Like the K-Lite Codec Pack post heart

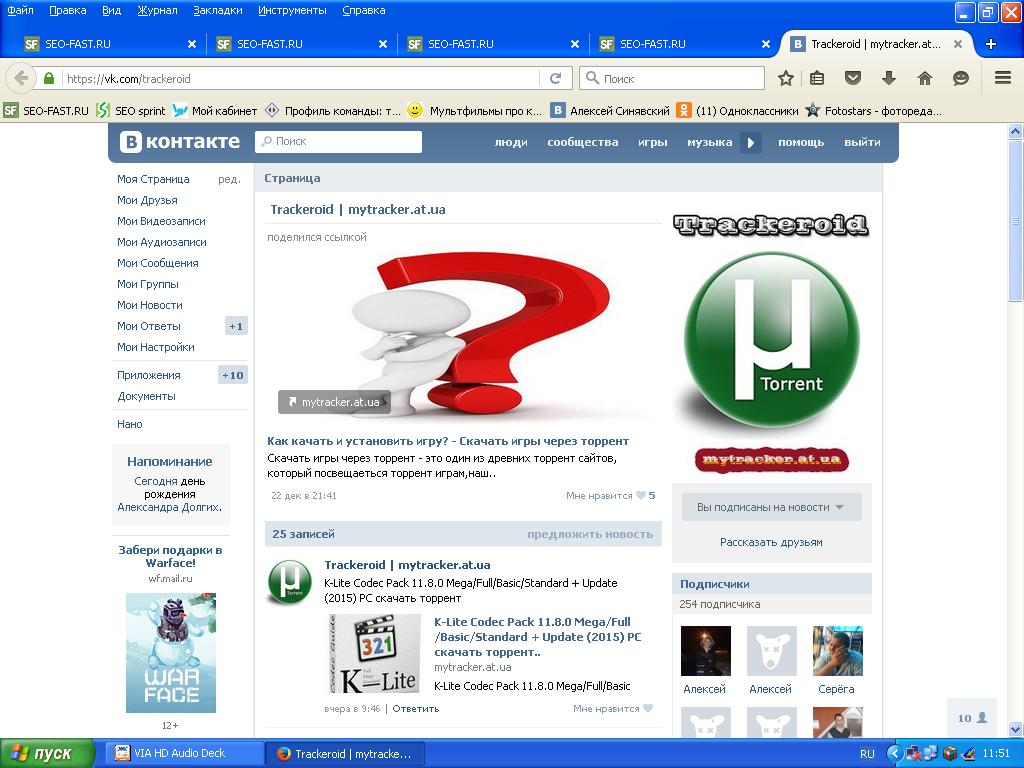point(648,709)
